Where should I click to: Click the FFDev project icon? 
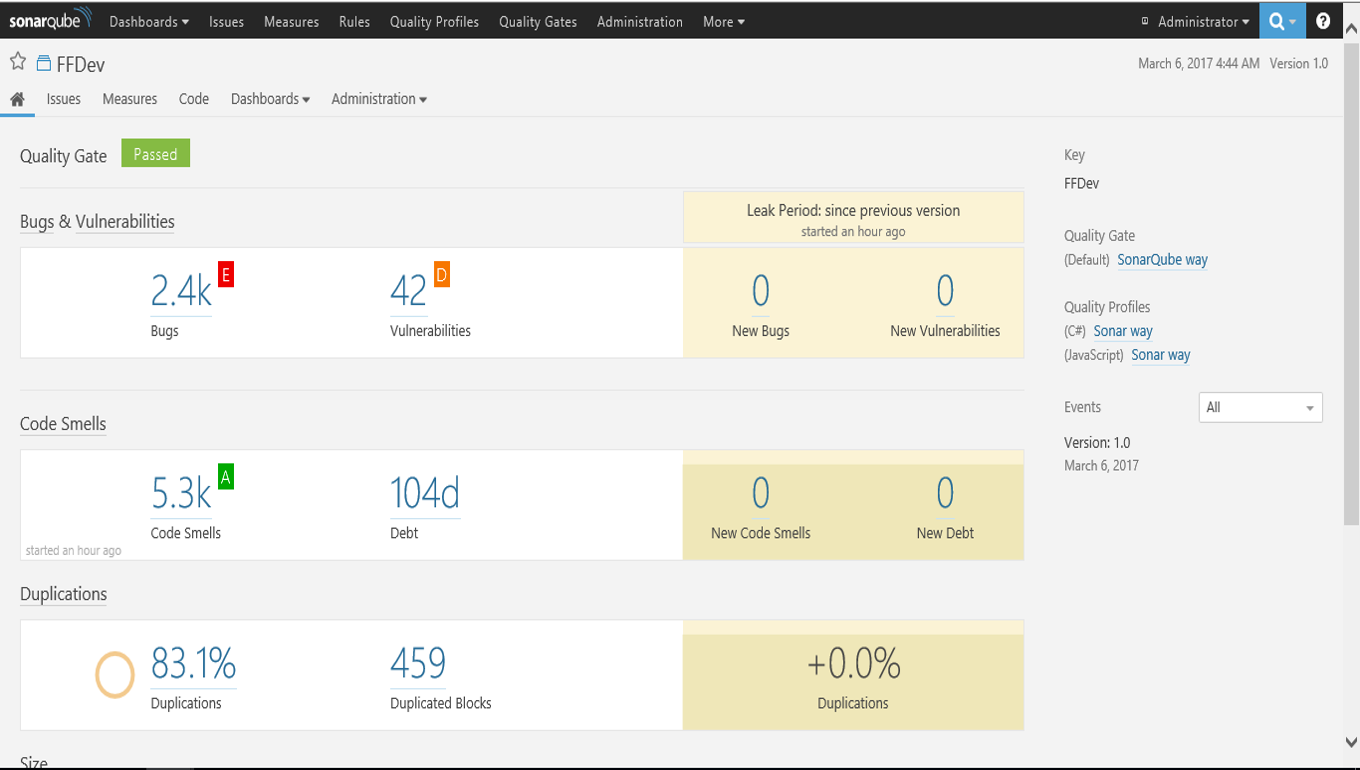pyautogui.click(x=43, y=64)
